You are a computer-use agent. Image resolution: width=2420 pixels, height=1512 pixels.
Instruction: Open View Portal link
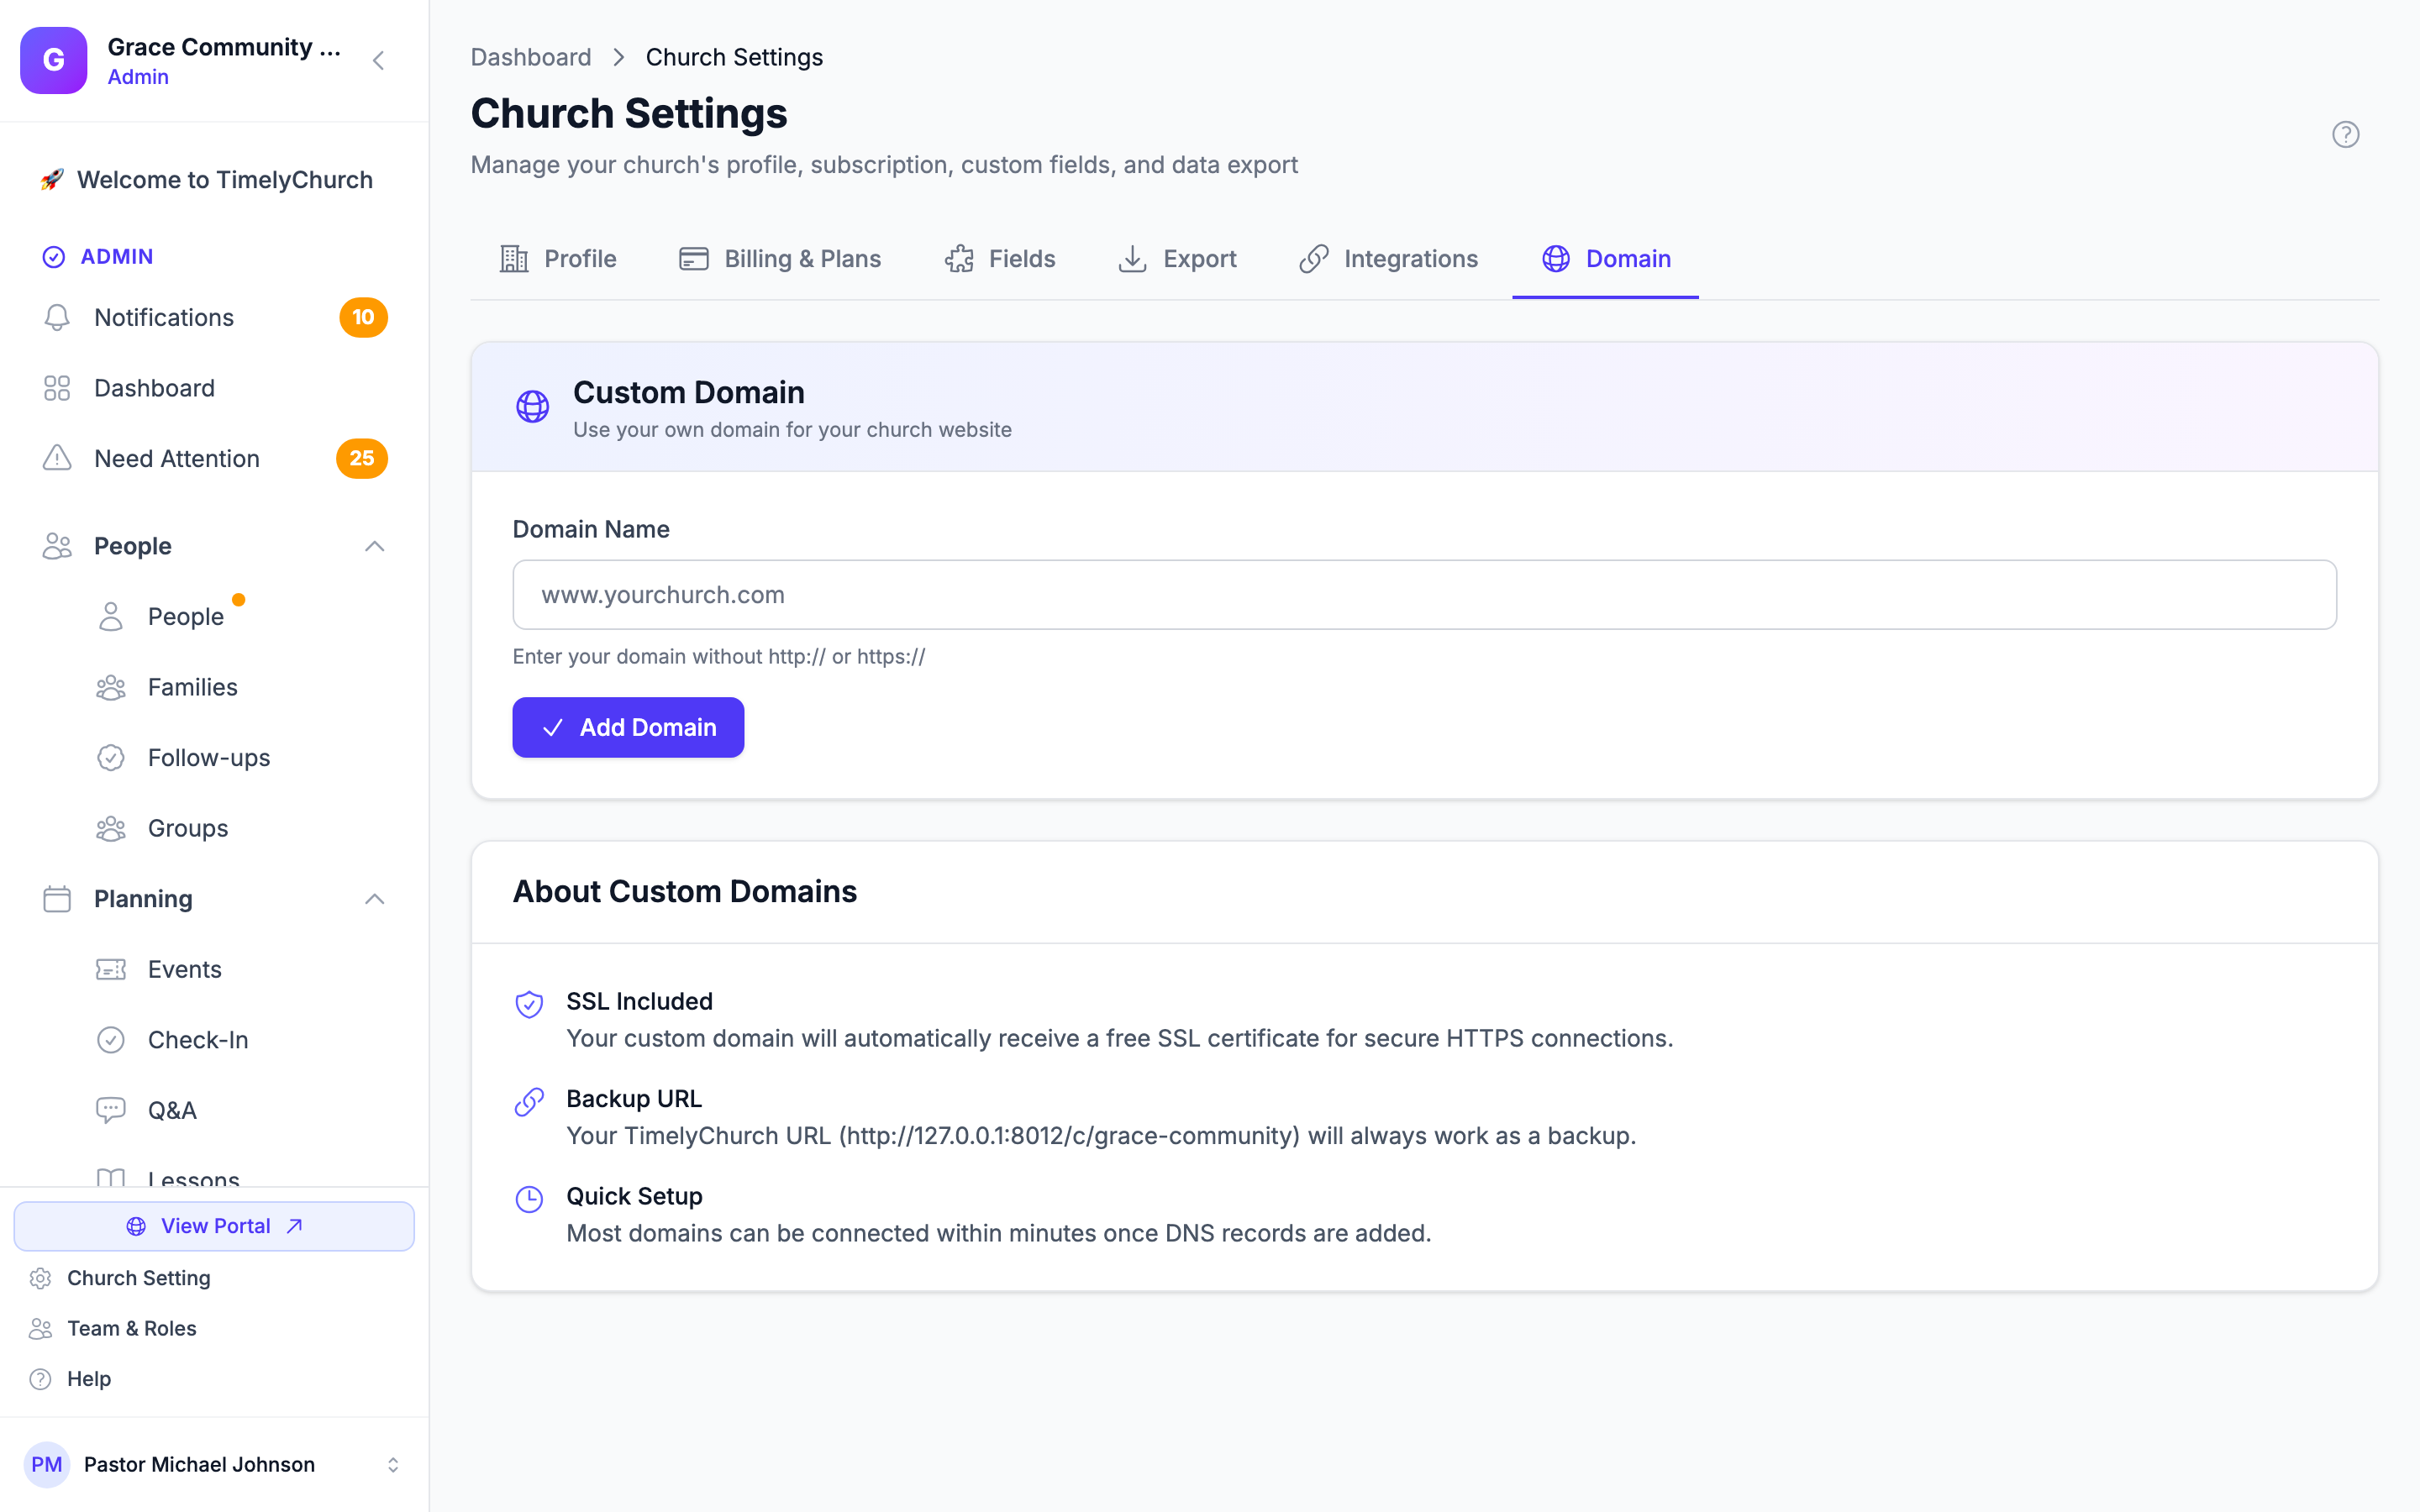[x=214, y=1226]
